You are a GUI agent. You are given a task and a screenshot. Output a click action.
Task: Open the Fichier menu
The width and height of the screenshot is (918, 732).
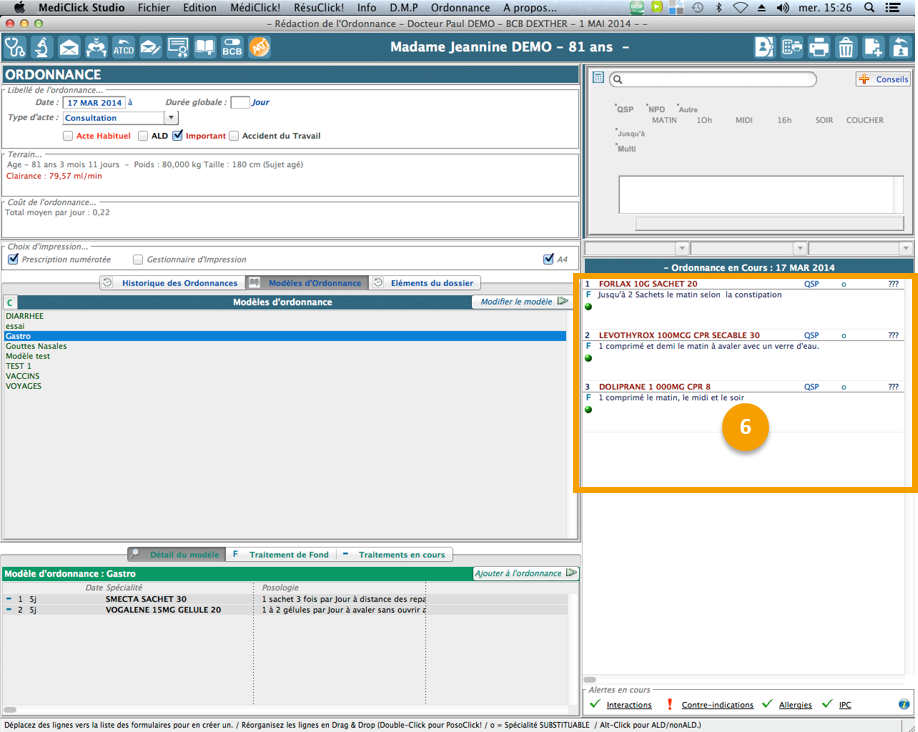[153, 8]
